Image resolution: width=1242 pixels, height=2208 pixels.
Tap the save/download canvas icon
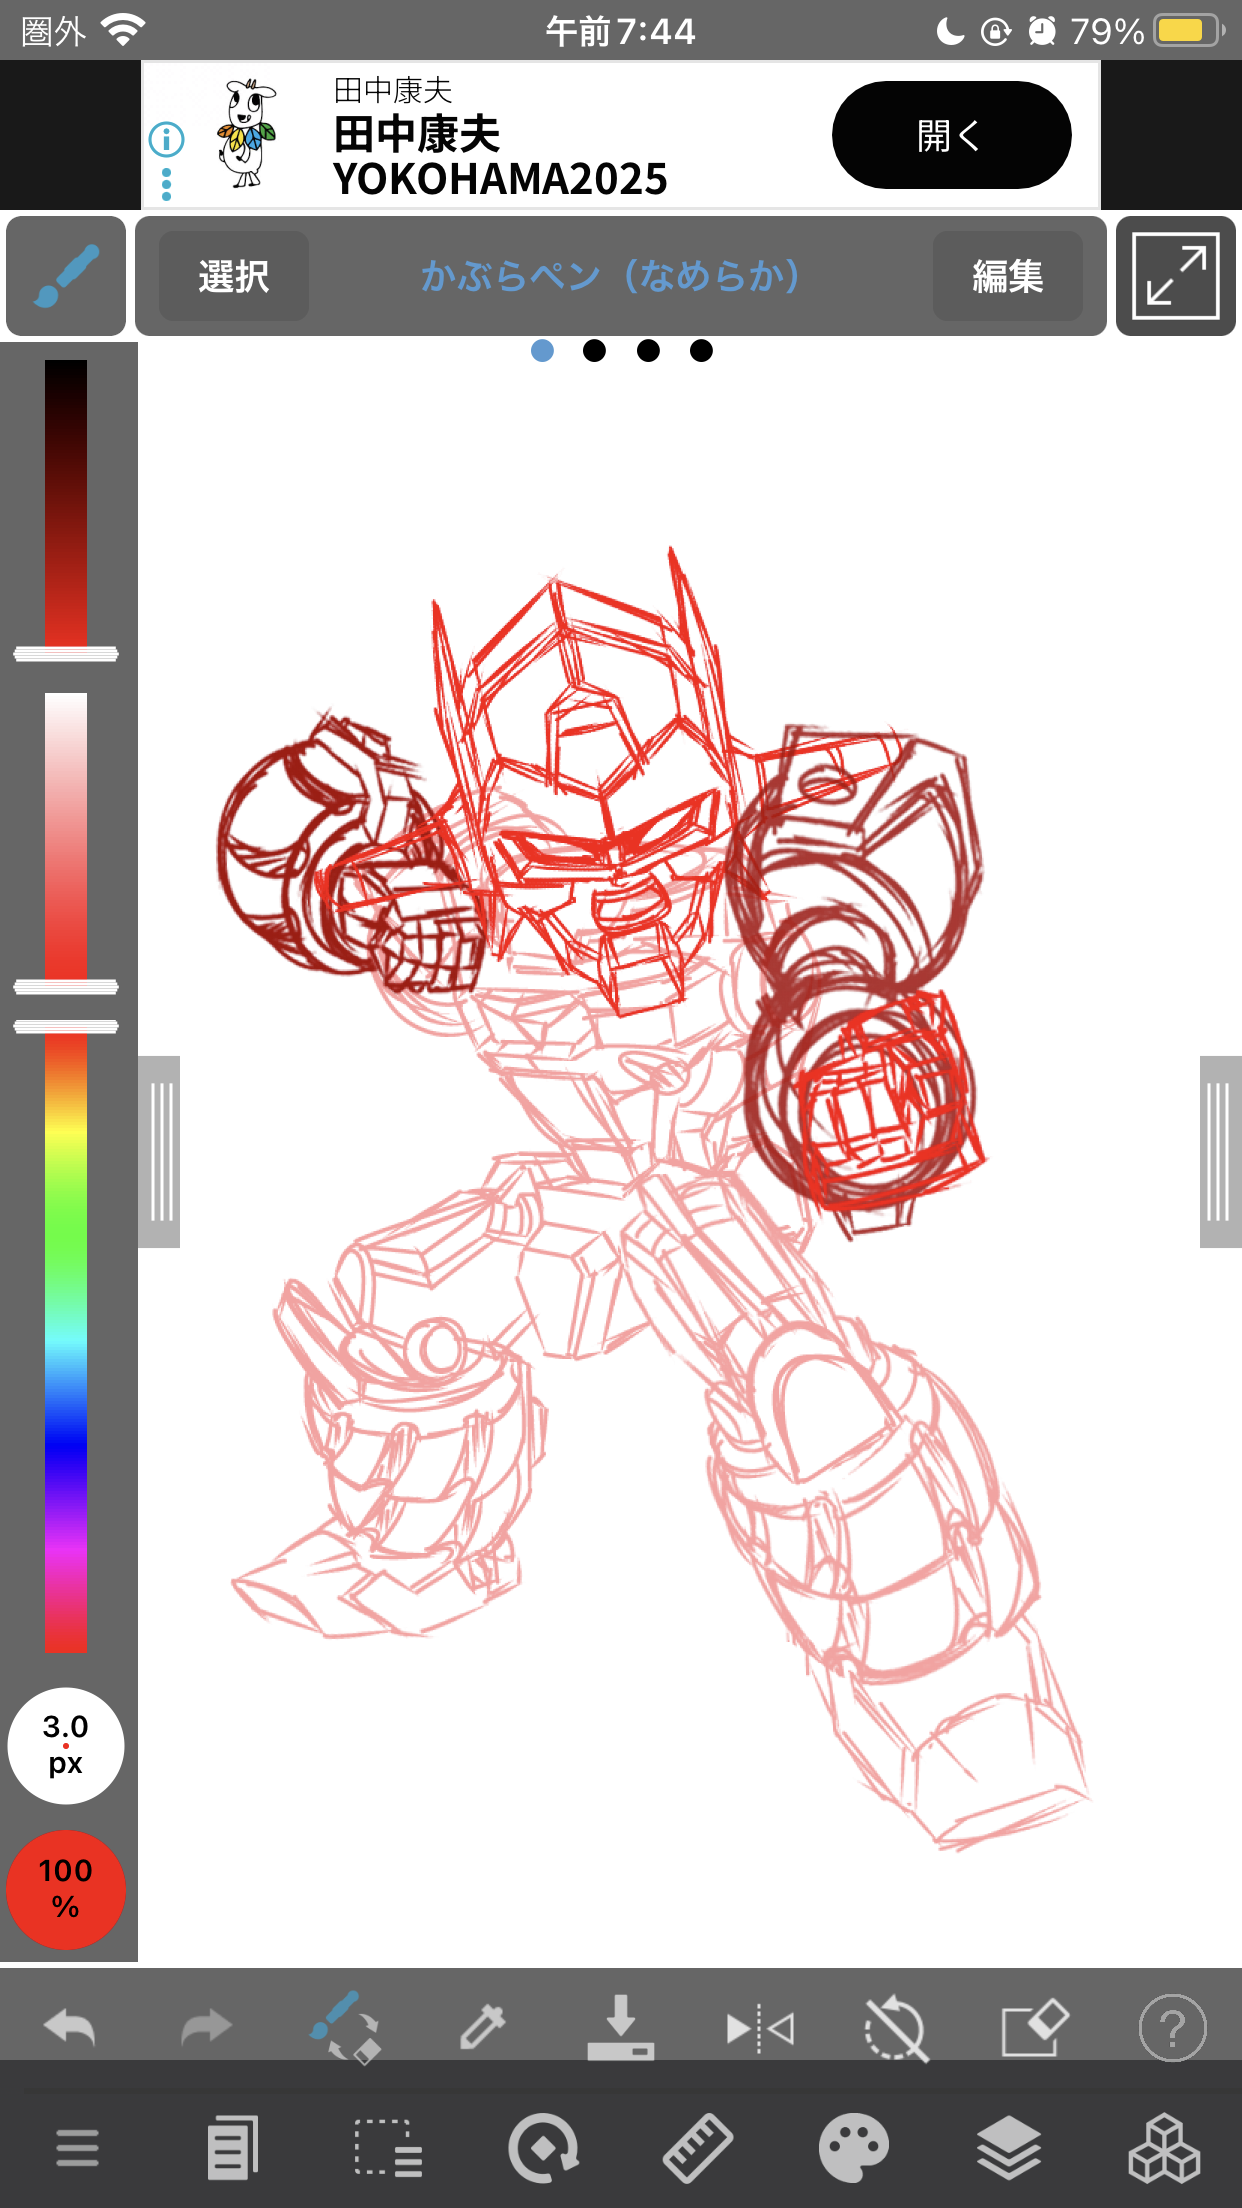click(620, 2028)
